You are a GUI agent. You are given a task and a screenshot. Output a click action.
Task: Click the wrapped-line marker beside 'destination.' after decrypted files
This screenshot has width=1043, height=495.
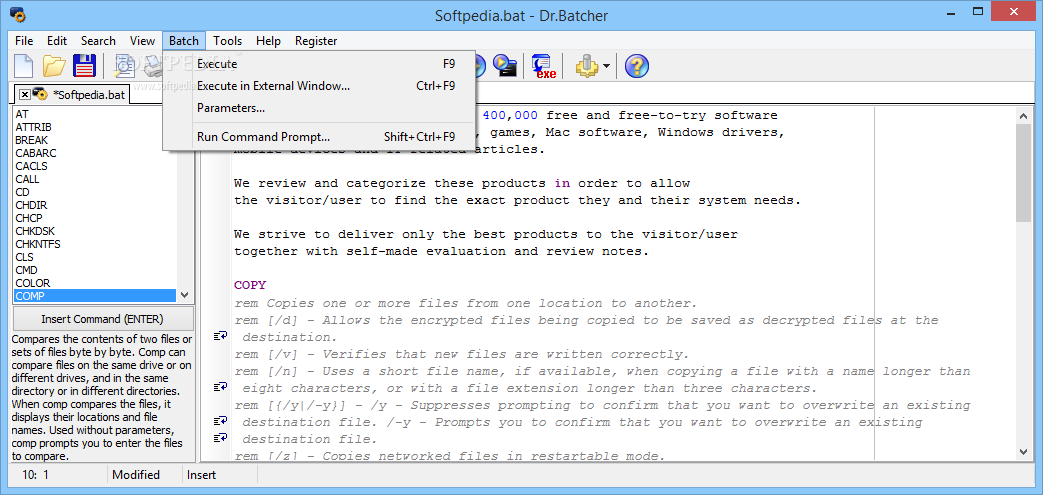[221, 336]
